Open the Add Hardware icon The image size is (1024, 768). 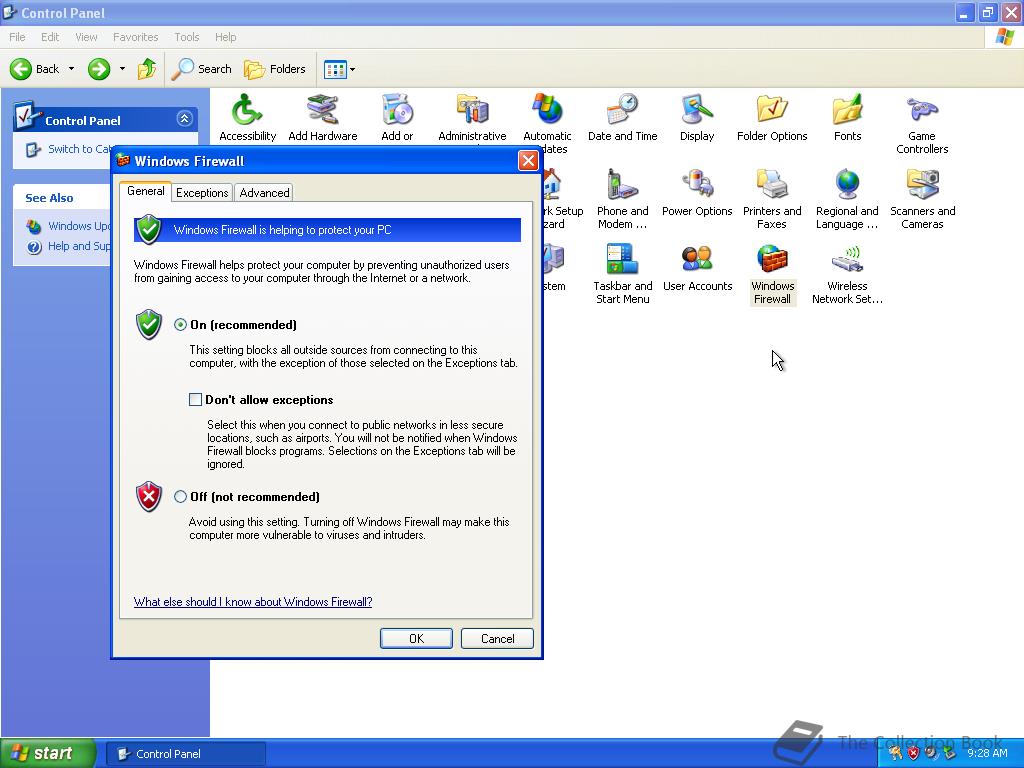pyautogui.click(x=322, y=110)
